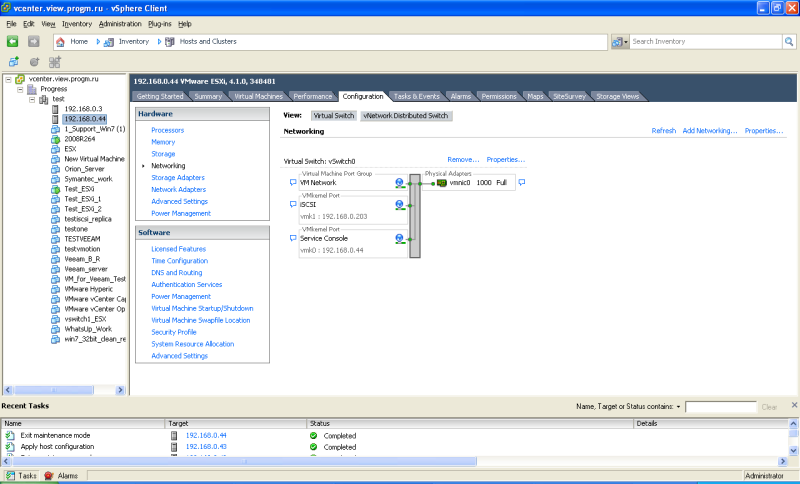Open the File menu
This screenshot has height=484, width=800.
11,24
